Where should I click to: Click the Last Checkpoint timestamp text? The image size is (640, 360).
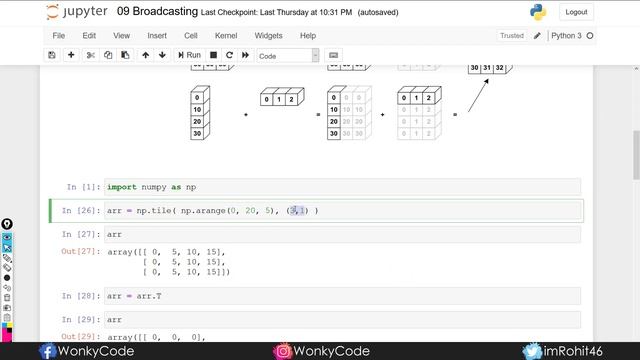(x=276, y=12)
